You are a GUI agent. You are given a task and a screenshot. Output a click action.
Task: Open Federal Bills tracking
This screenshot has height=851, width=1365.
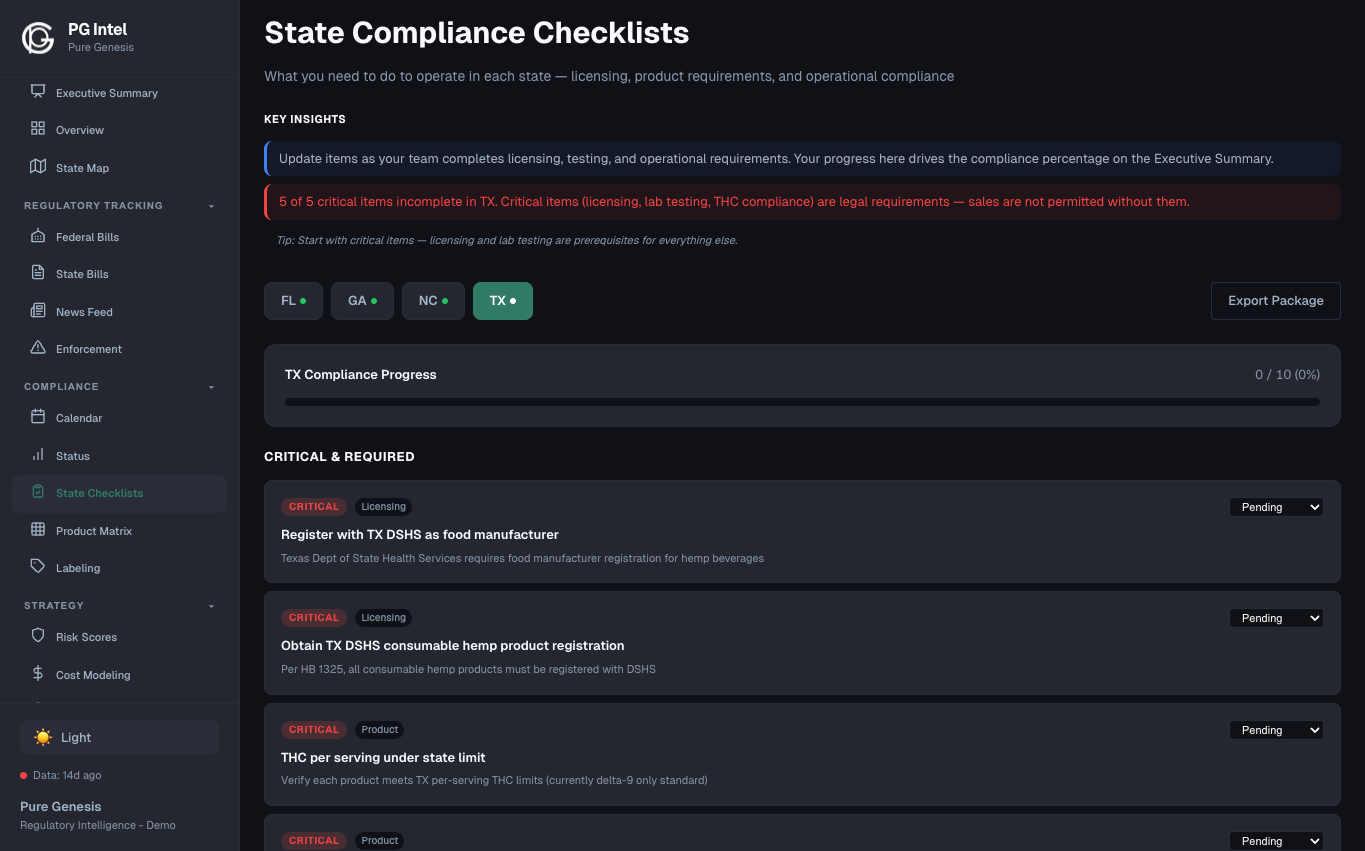click(90, 237)
